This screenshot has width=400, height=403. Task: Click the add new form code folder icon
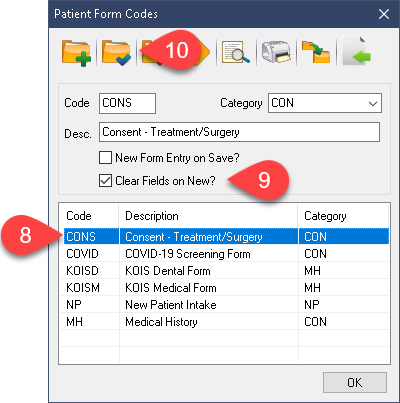(76, 53)
